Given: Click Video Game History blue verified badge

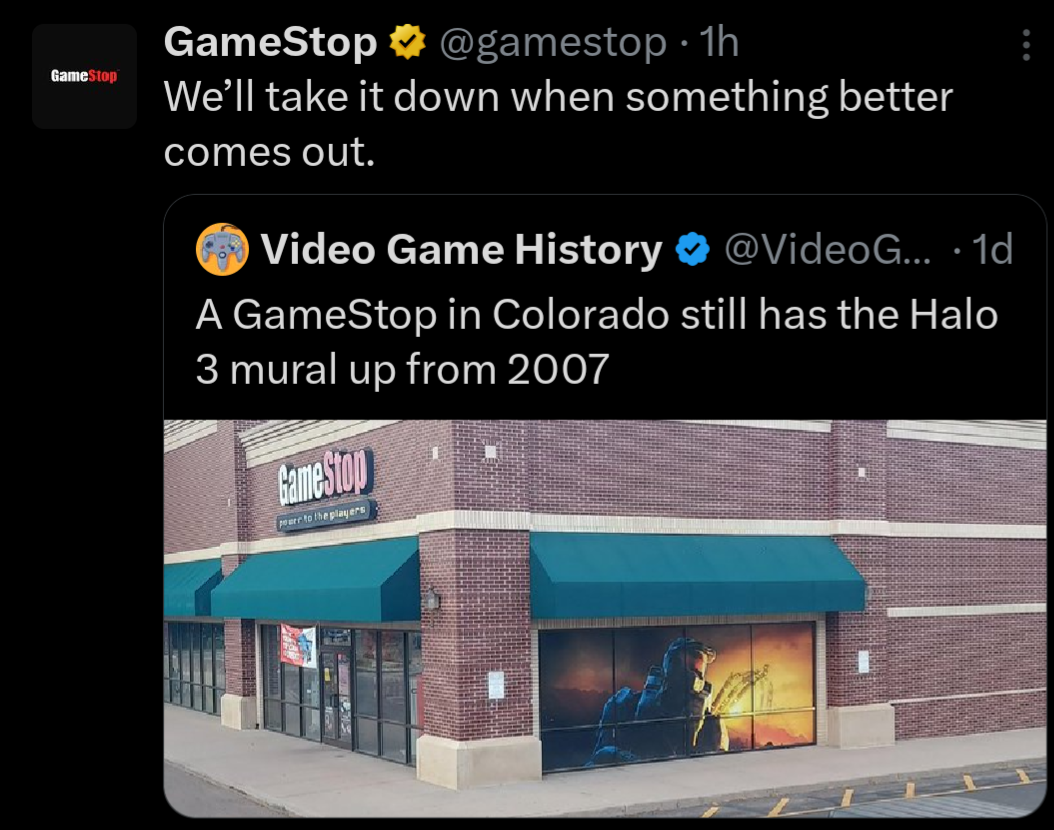Looking at the screenshot, I should (692, 250).
